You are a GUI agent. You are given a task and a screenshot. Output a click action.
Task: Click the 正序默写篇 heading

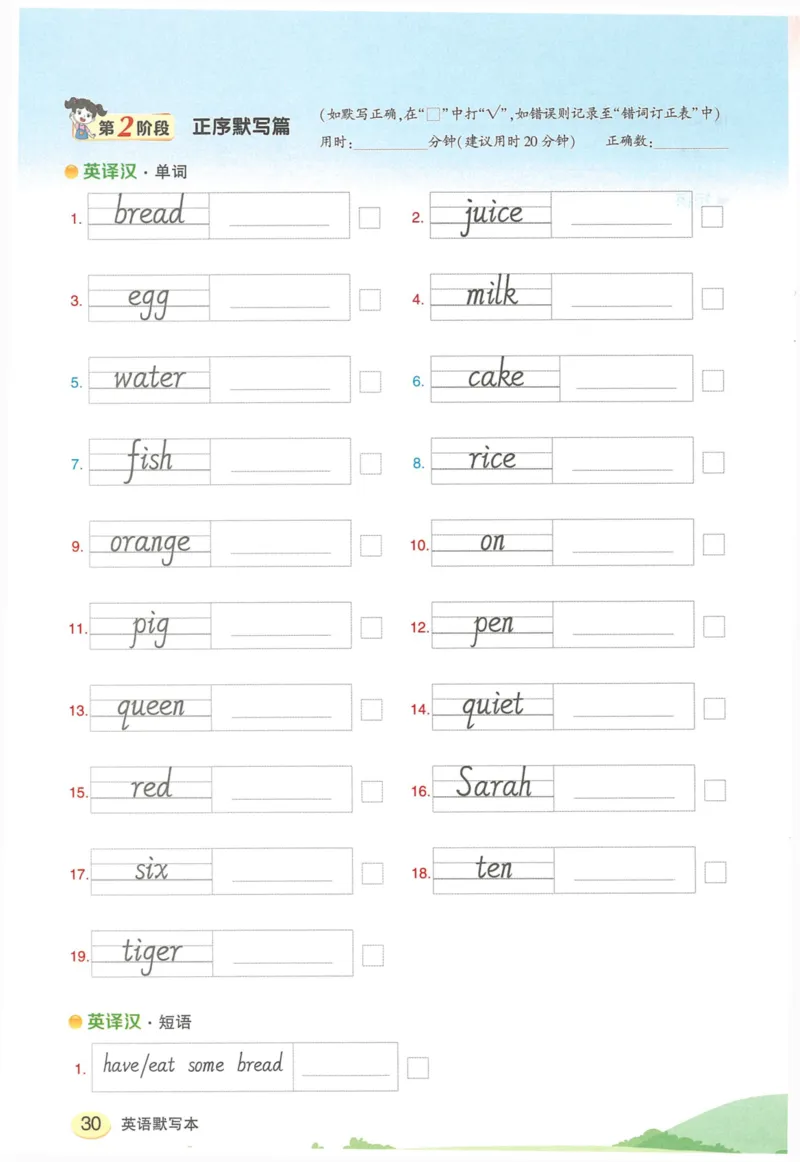241,127
